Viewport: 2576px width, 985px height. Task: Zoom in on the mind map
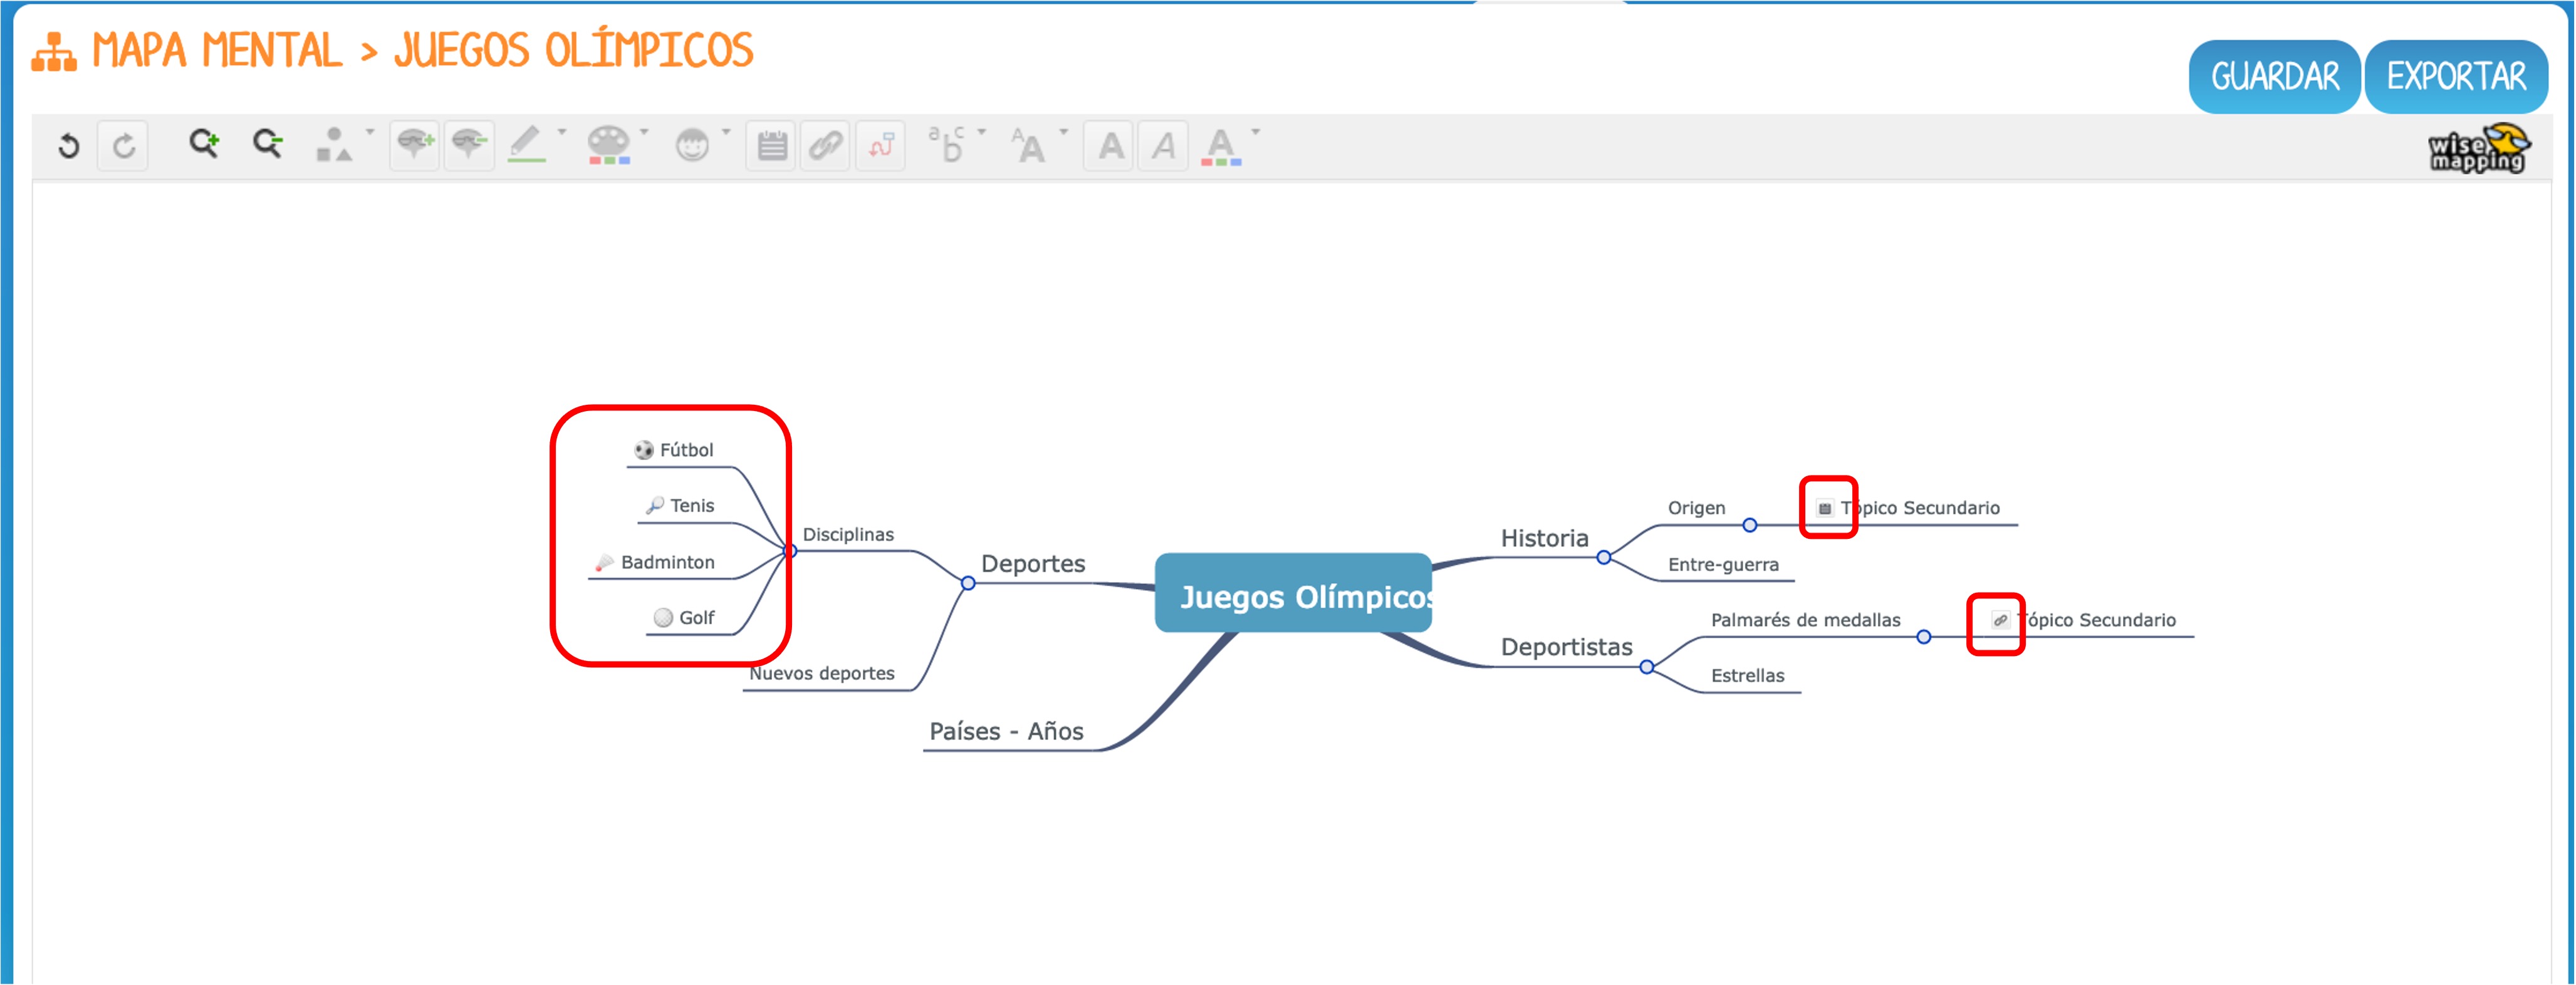click(x=204, y=144)
